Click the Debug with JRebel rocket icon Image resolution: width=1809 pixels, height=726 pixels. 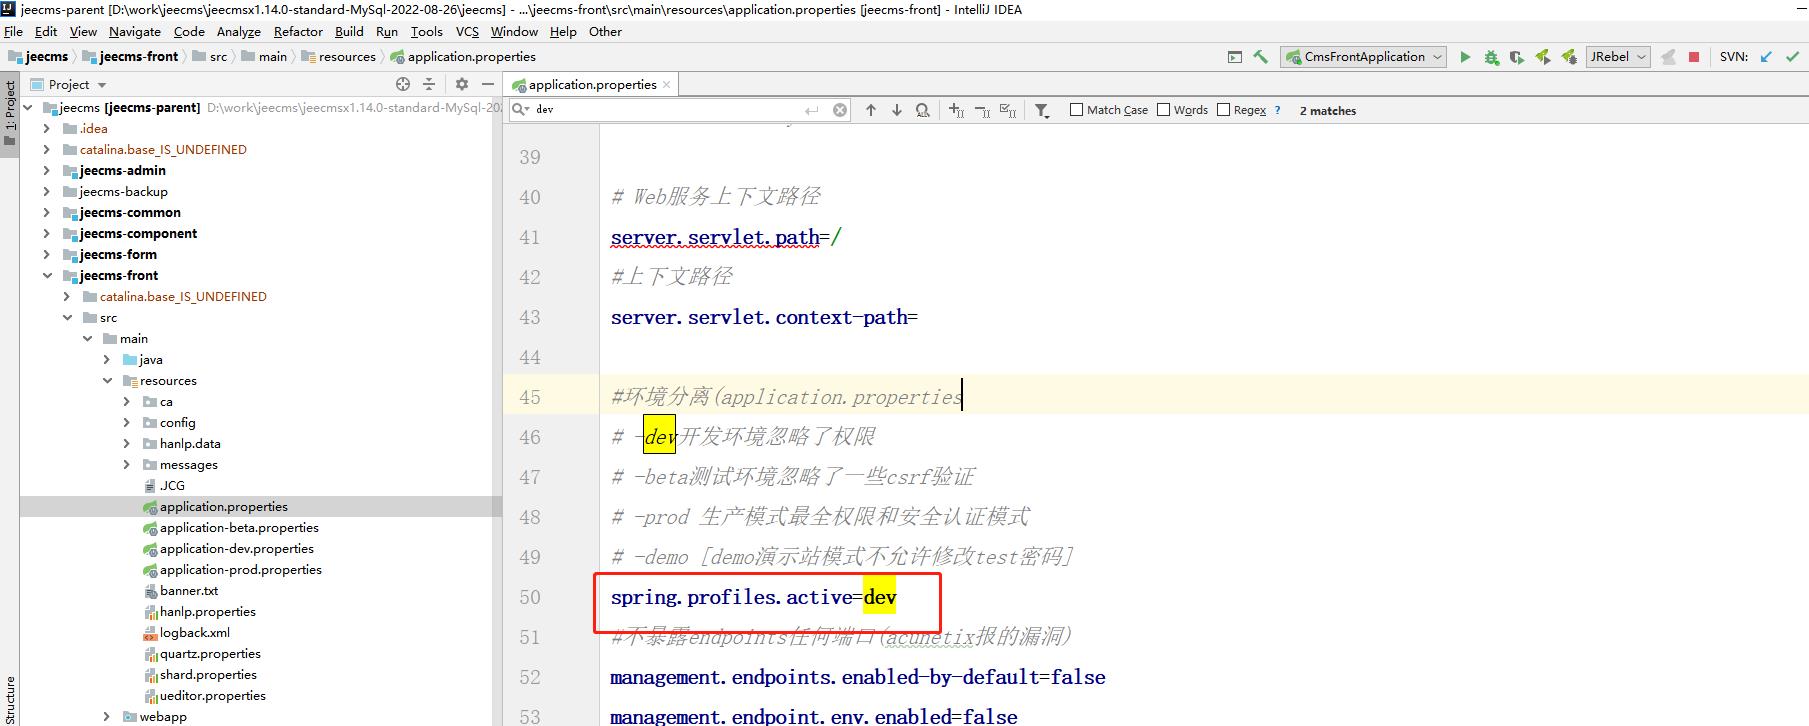[1569, 57]
